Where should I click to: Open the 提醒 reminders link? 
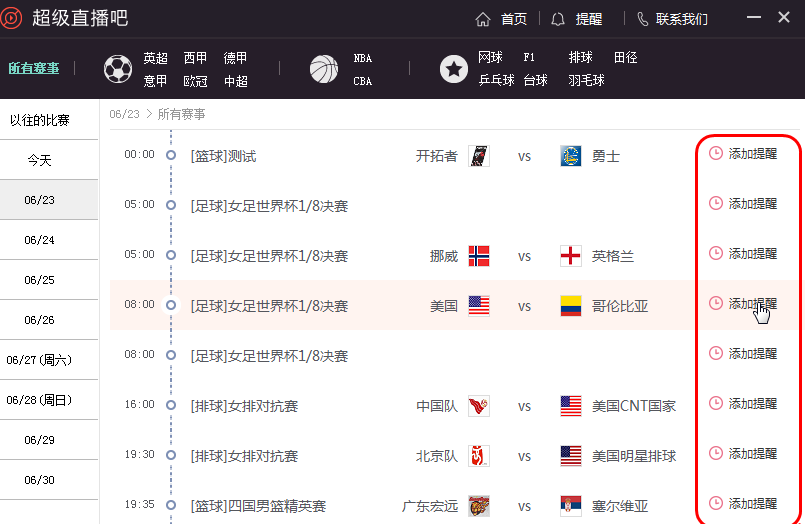(x=589, y=20)
